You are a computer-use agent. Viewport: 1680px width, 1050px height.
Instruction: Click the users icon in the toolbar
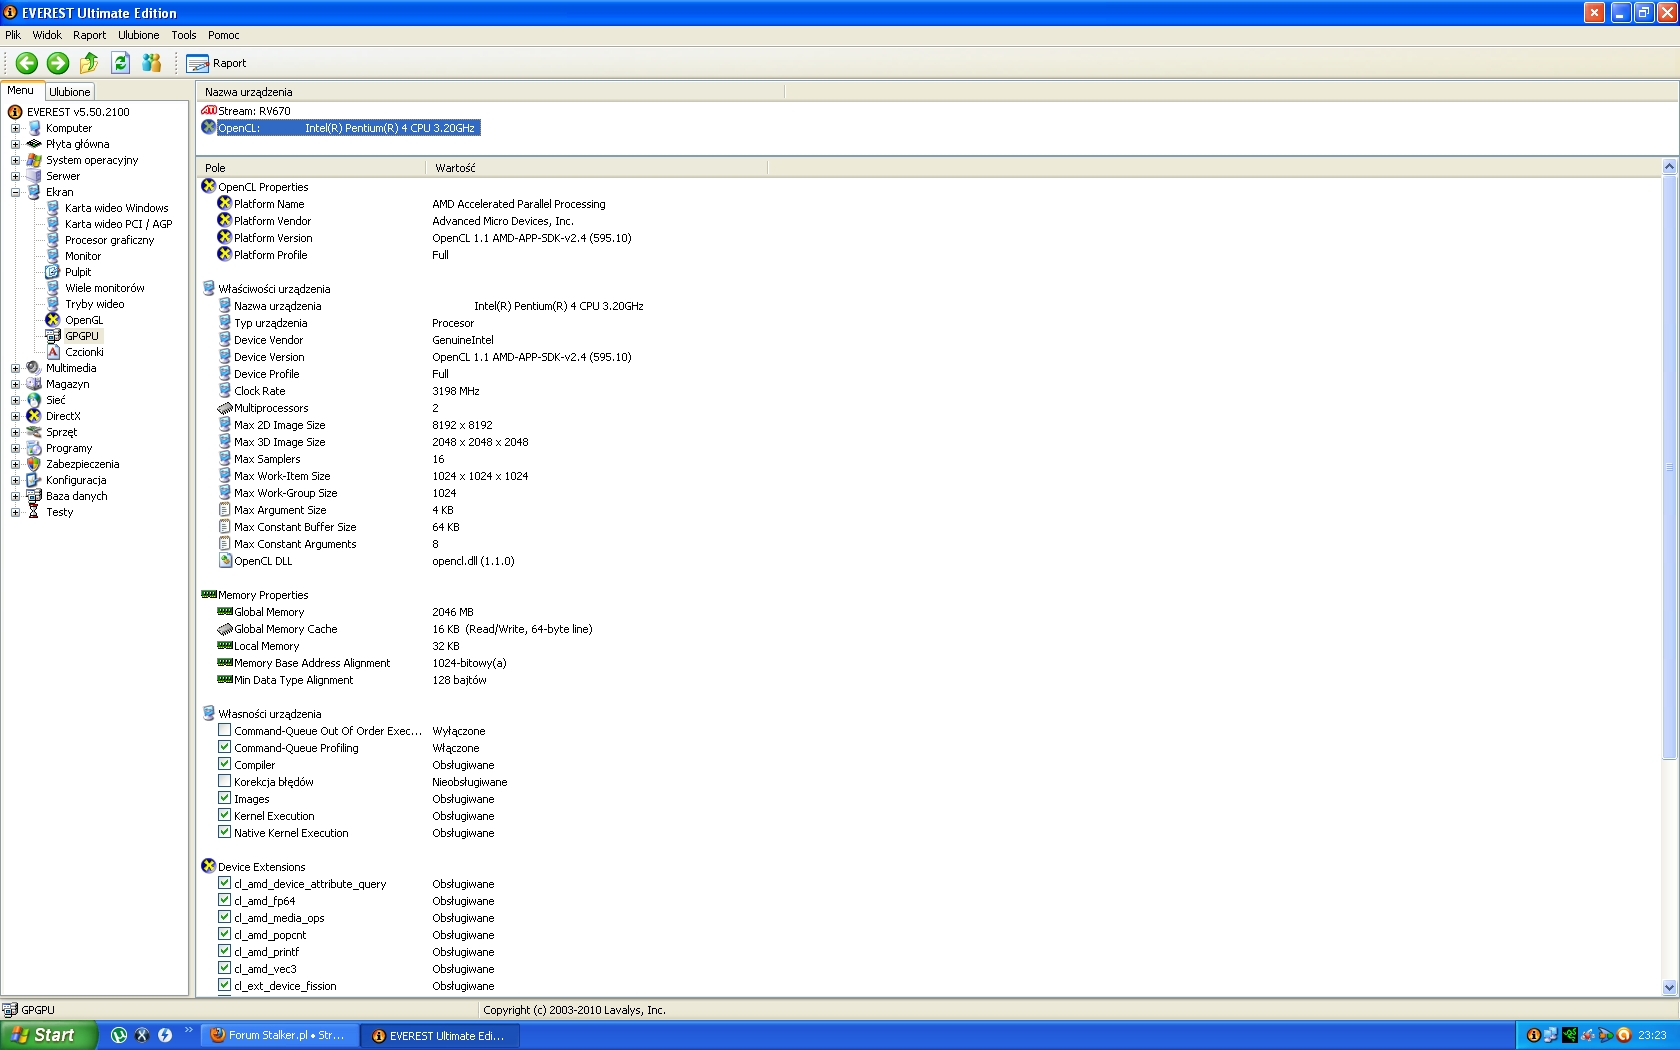152,63
